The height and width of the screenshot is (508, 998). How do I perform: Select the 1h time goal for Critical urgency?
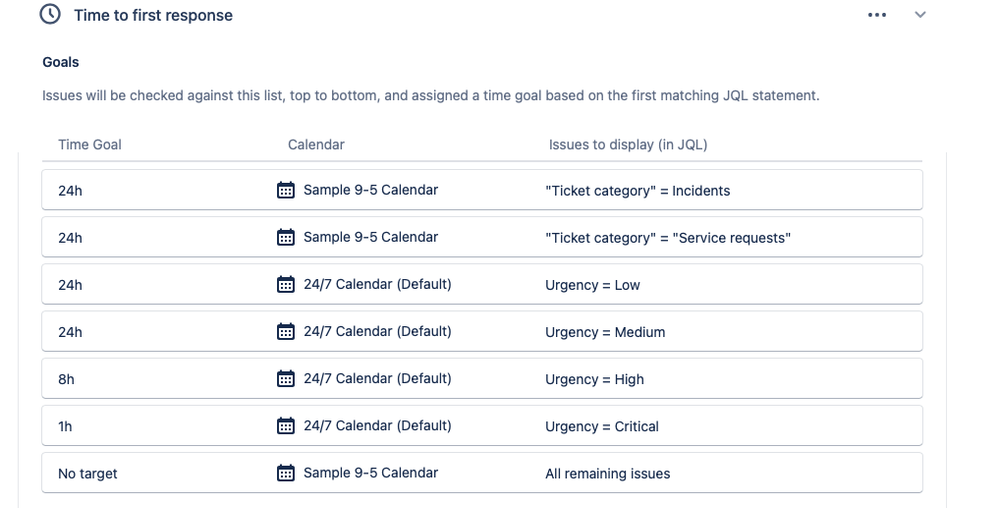click(65, 427)
